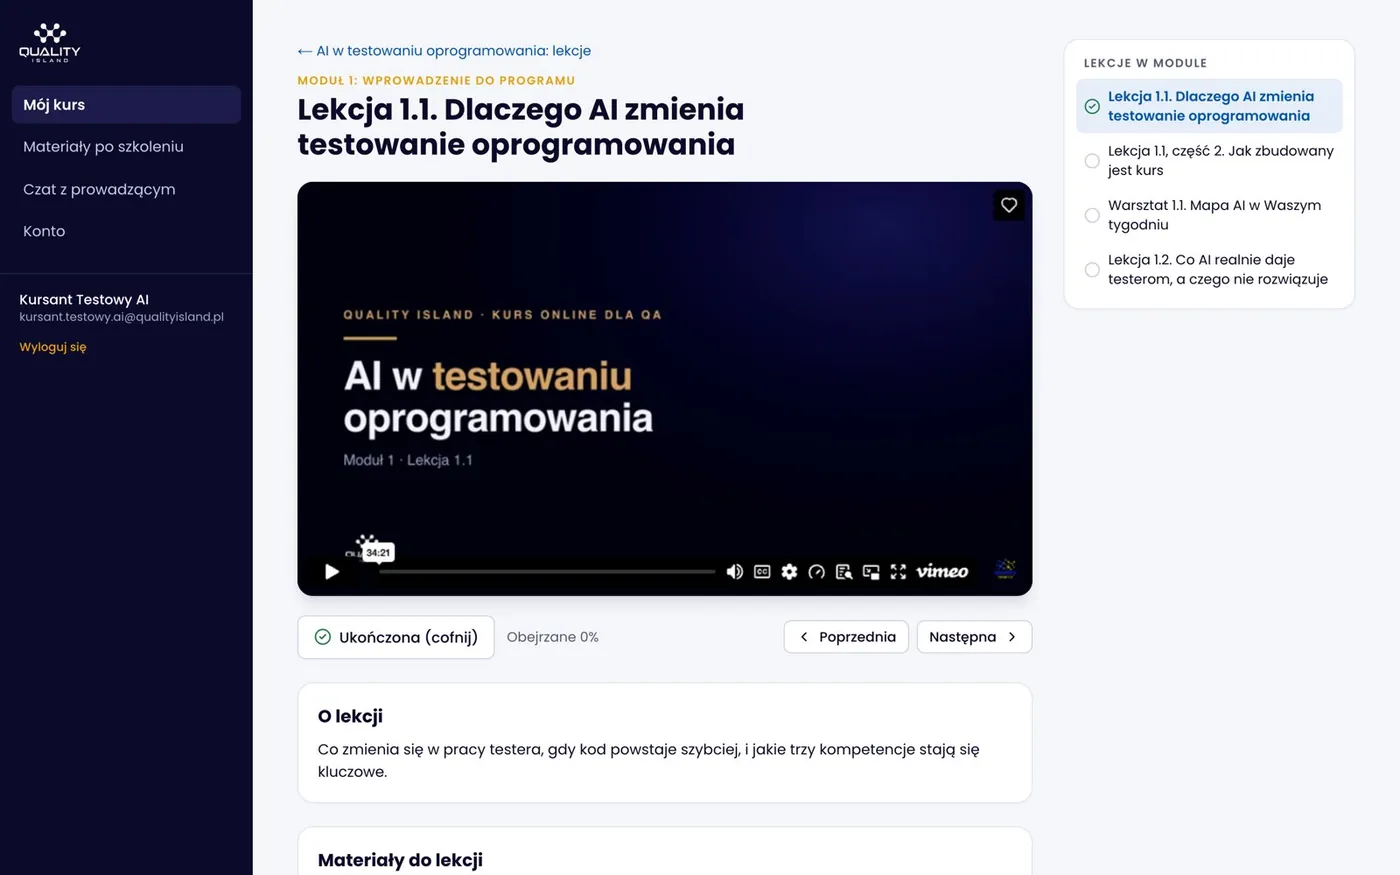Open Lekcja 1.2. Co AI realnie daje testerom

pos(1209,269)
